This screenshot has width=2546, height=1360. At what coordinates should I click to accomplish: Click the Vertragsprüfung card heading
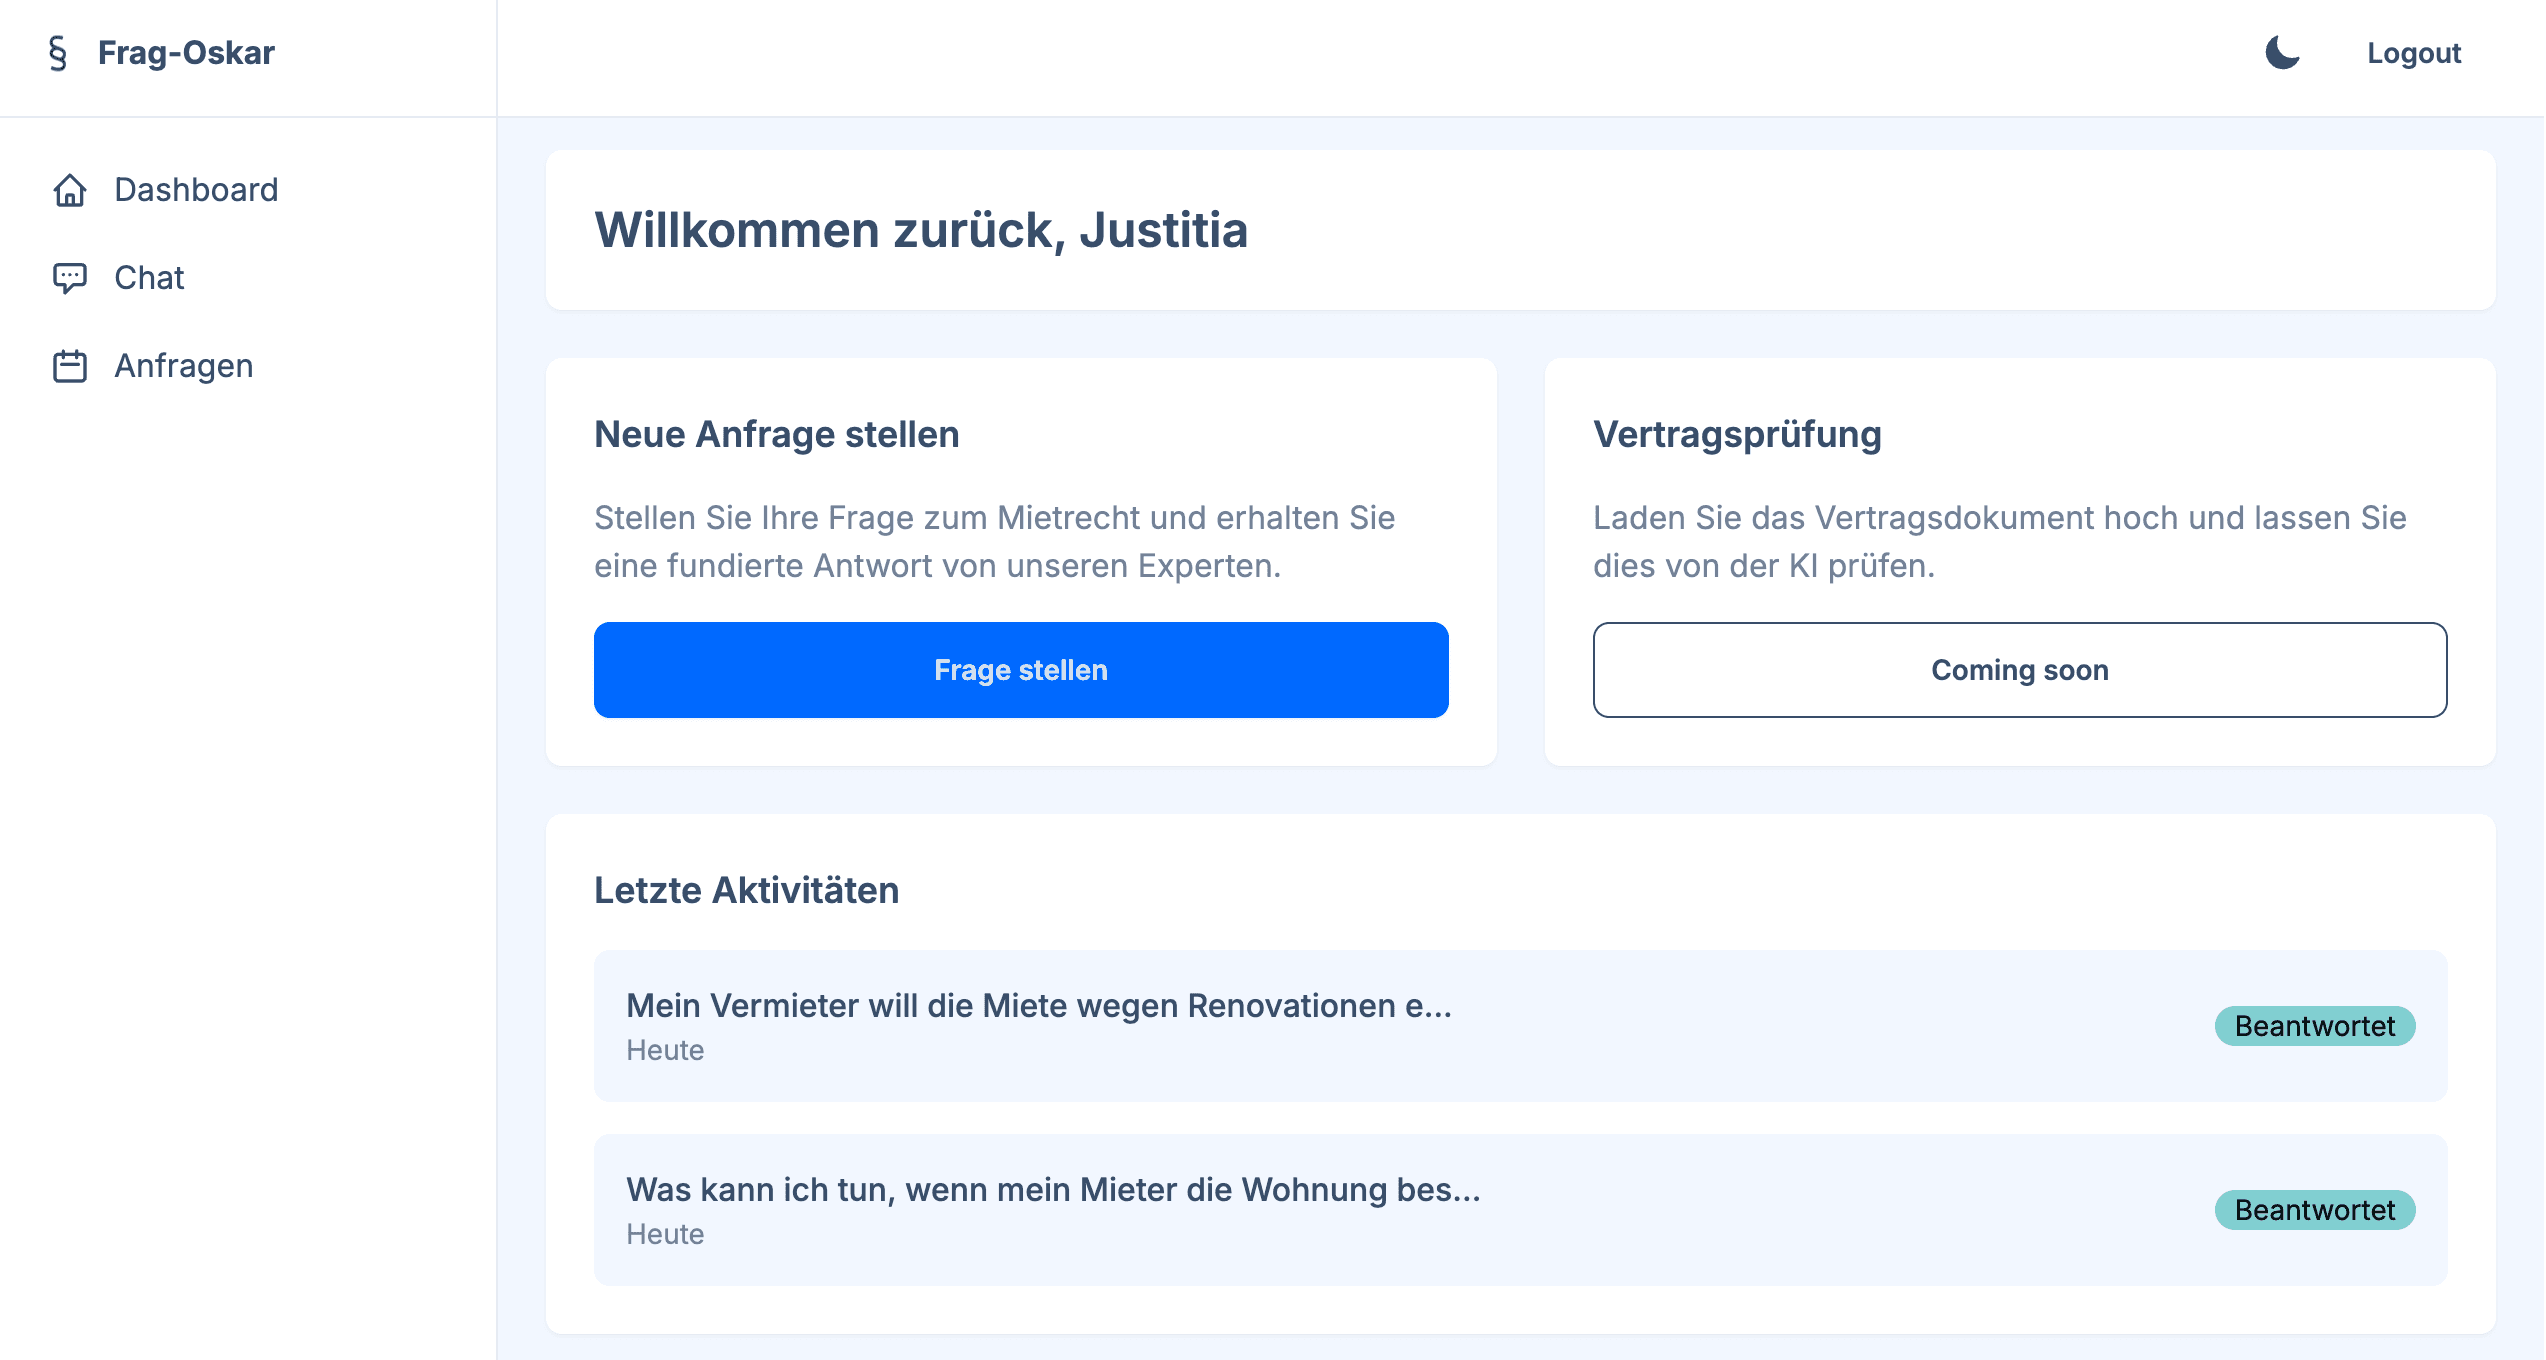click(x=1737, y=433)
